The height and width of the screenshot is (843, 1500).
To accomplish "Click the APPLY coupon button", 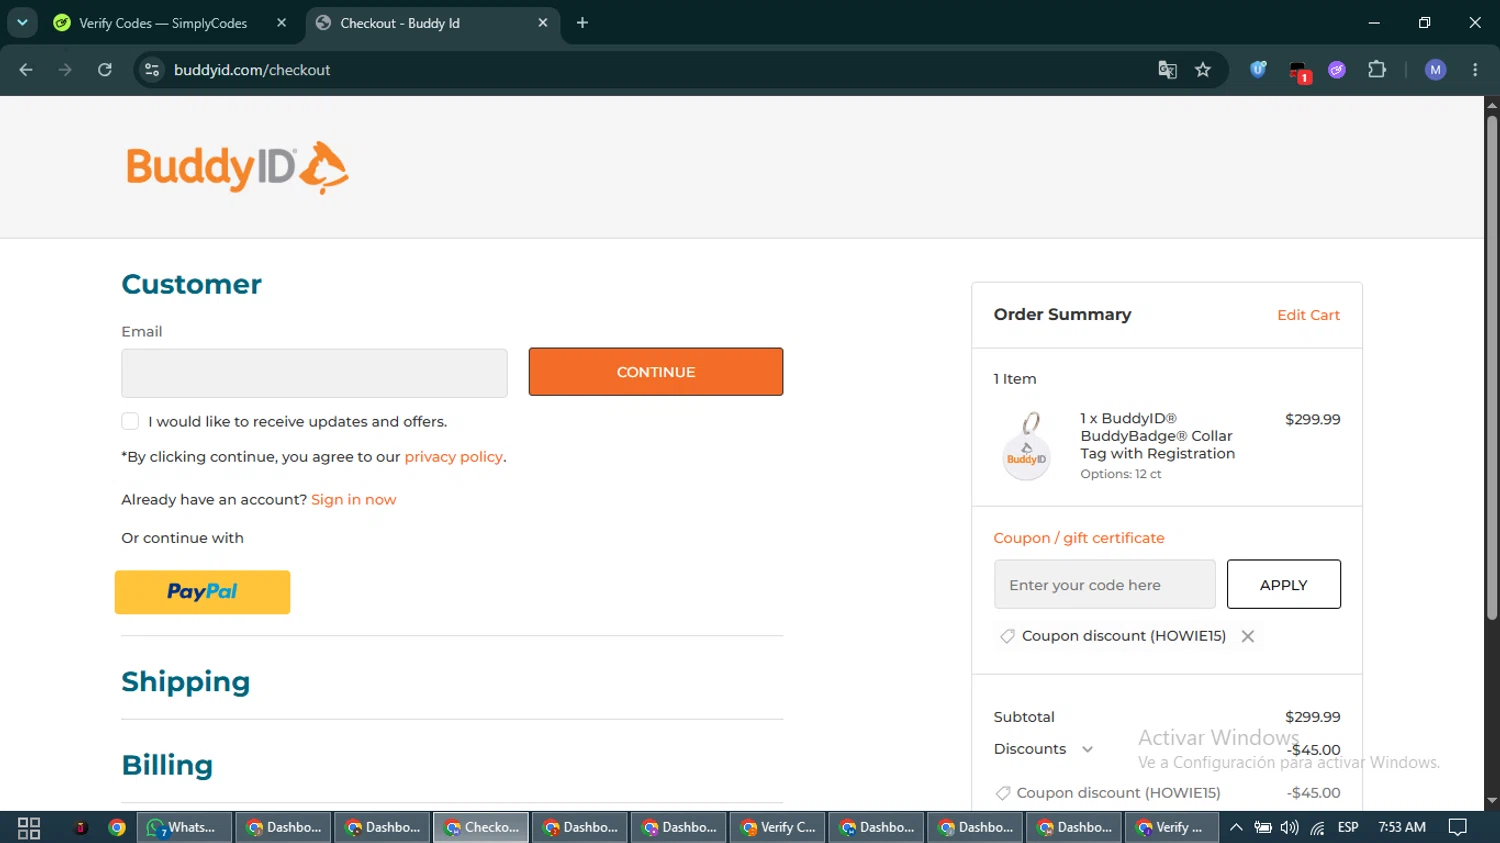I will coord(1284,585).
